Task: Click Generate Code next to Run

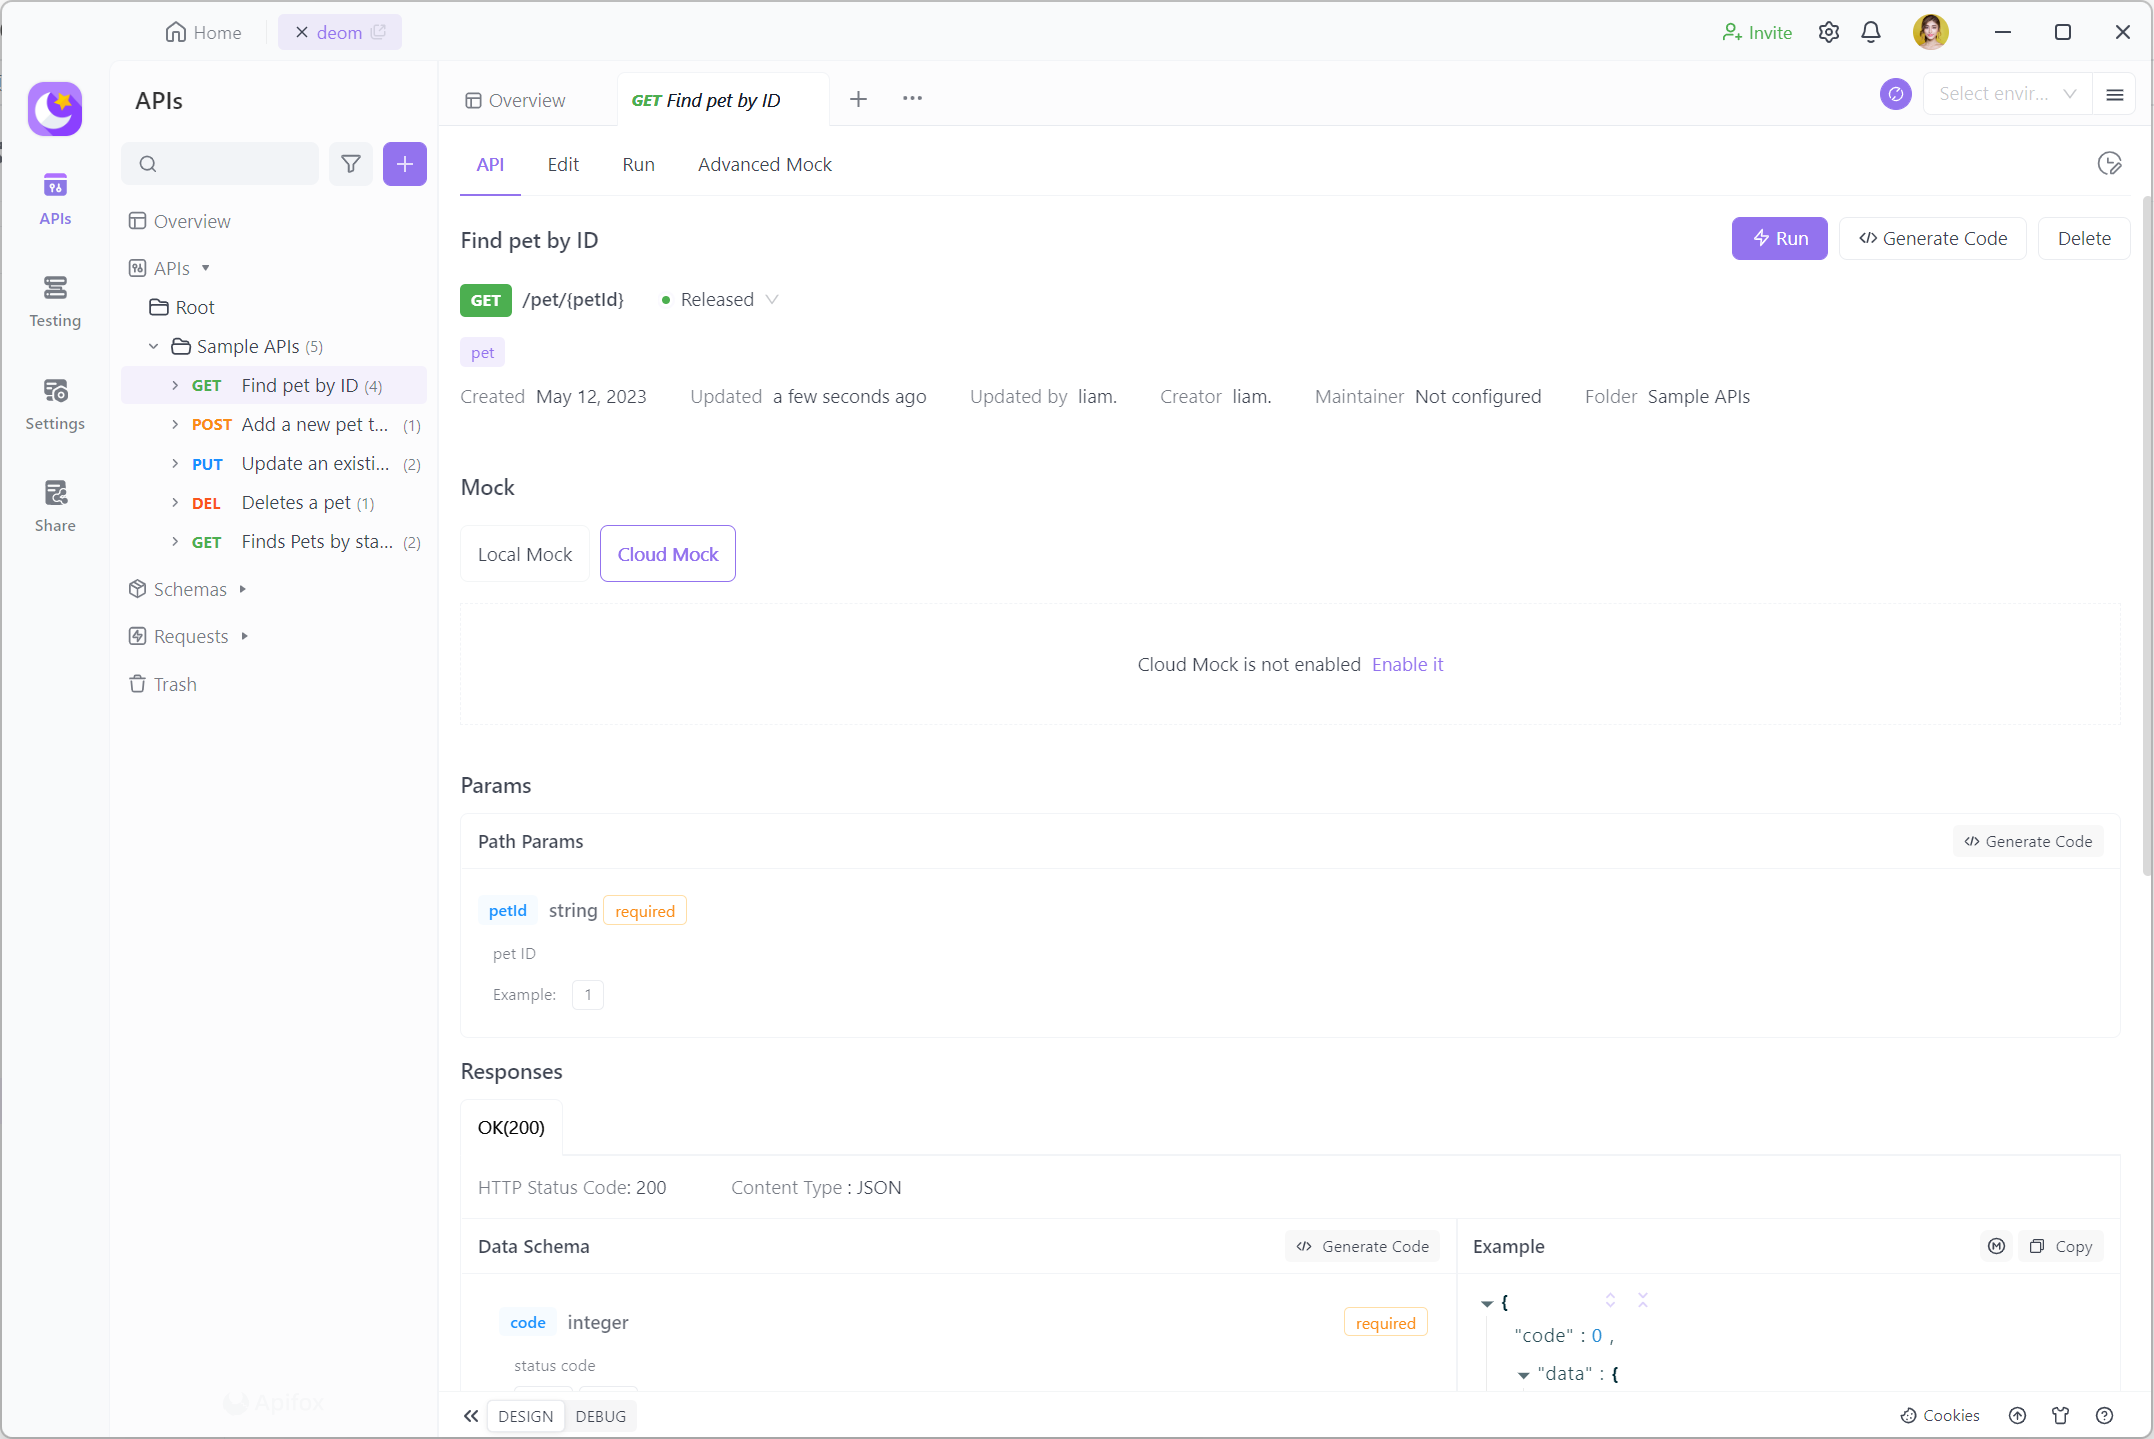Action: 1932,238
